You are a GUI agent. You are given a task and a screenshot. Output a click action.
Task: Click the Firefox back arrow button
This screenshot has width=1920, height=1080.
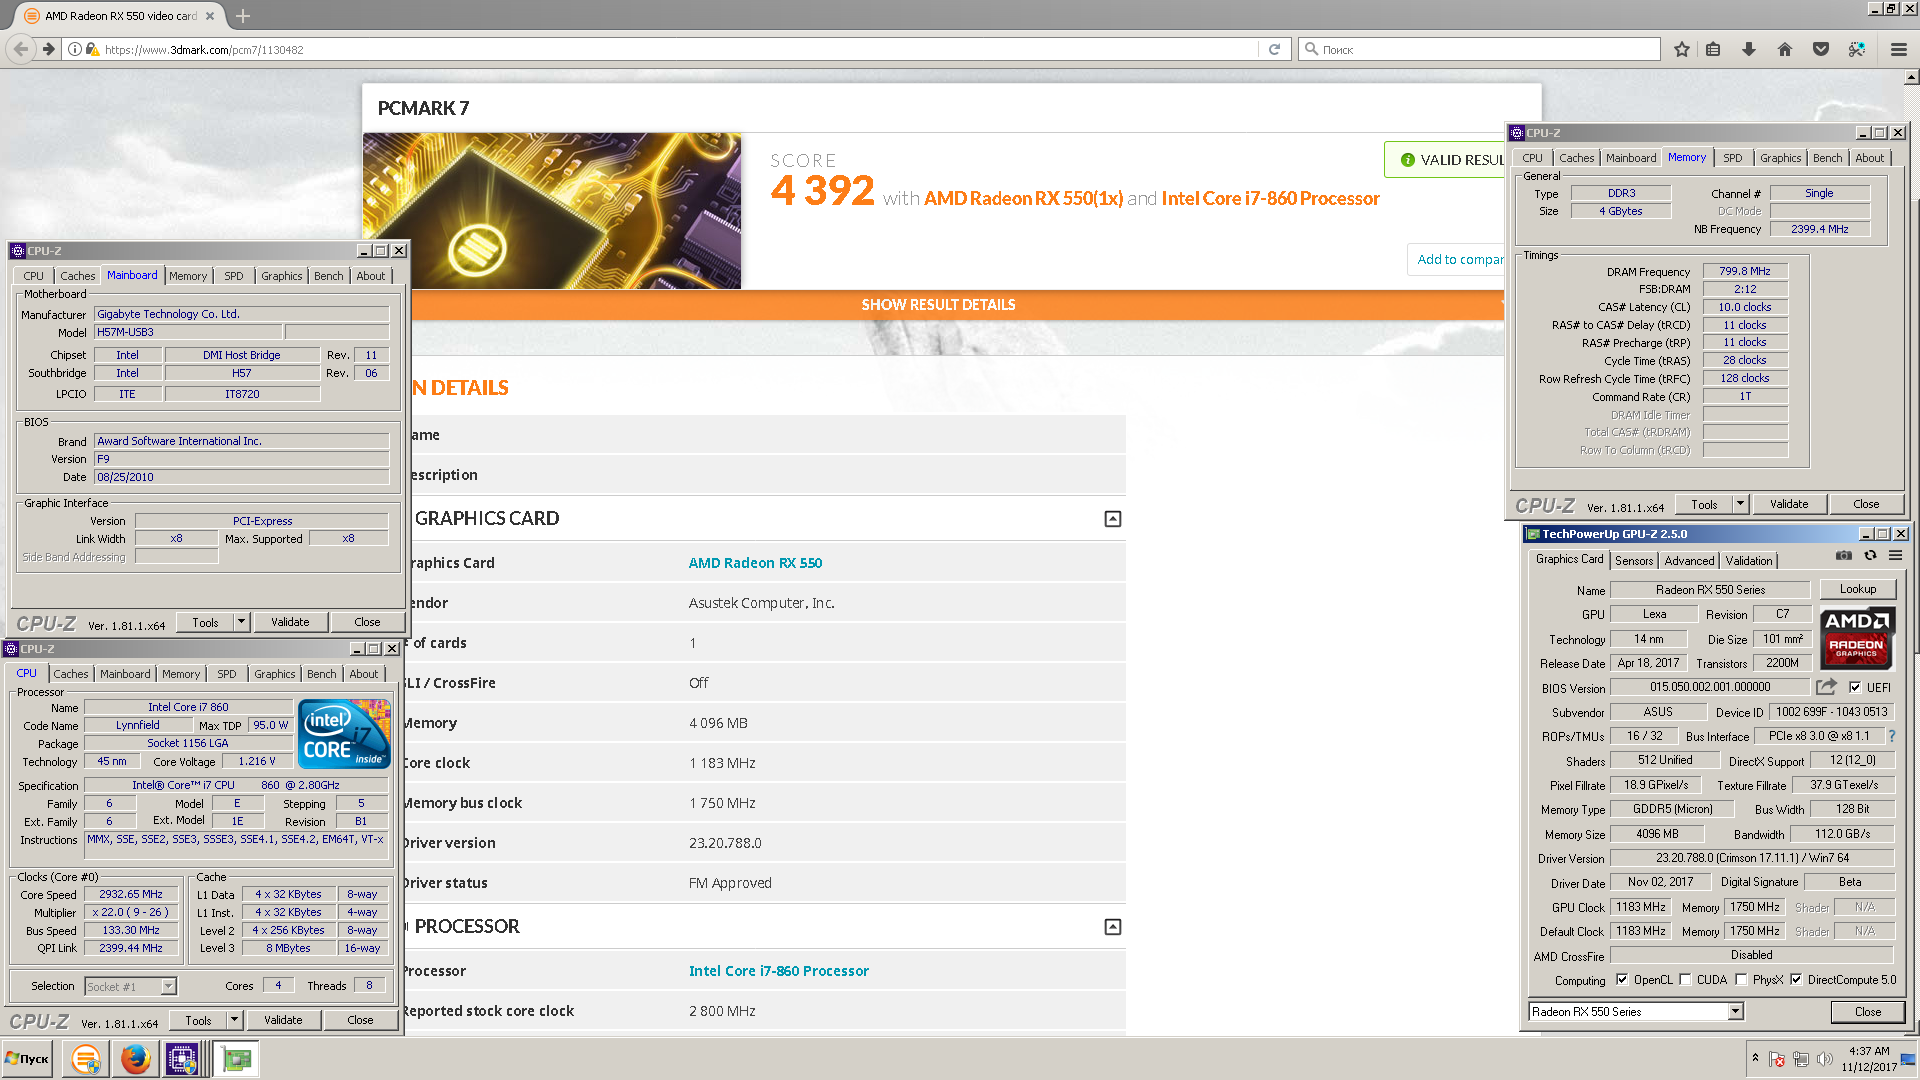pyautogui.click(x=21, y=49)
